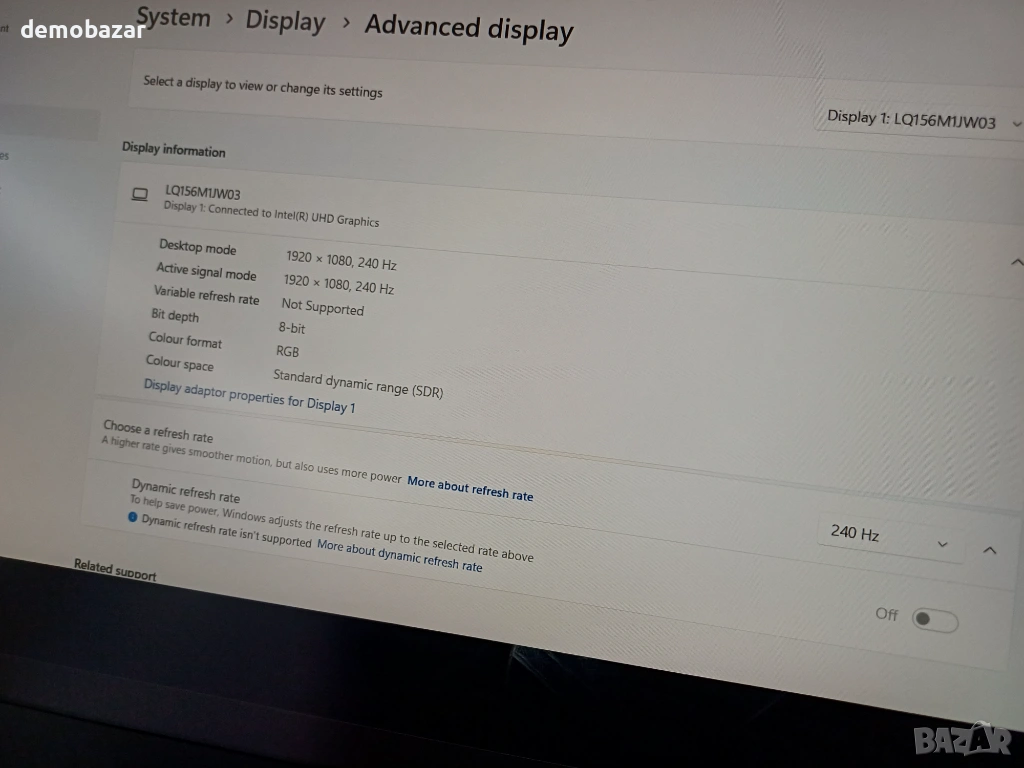Click 'Display 1: Connected to Intel(R) UHD Graphics'
This screenshot has height=768, width=1024.
271,214
